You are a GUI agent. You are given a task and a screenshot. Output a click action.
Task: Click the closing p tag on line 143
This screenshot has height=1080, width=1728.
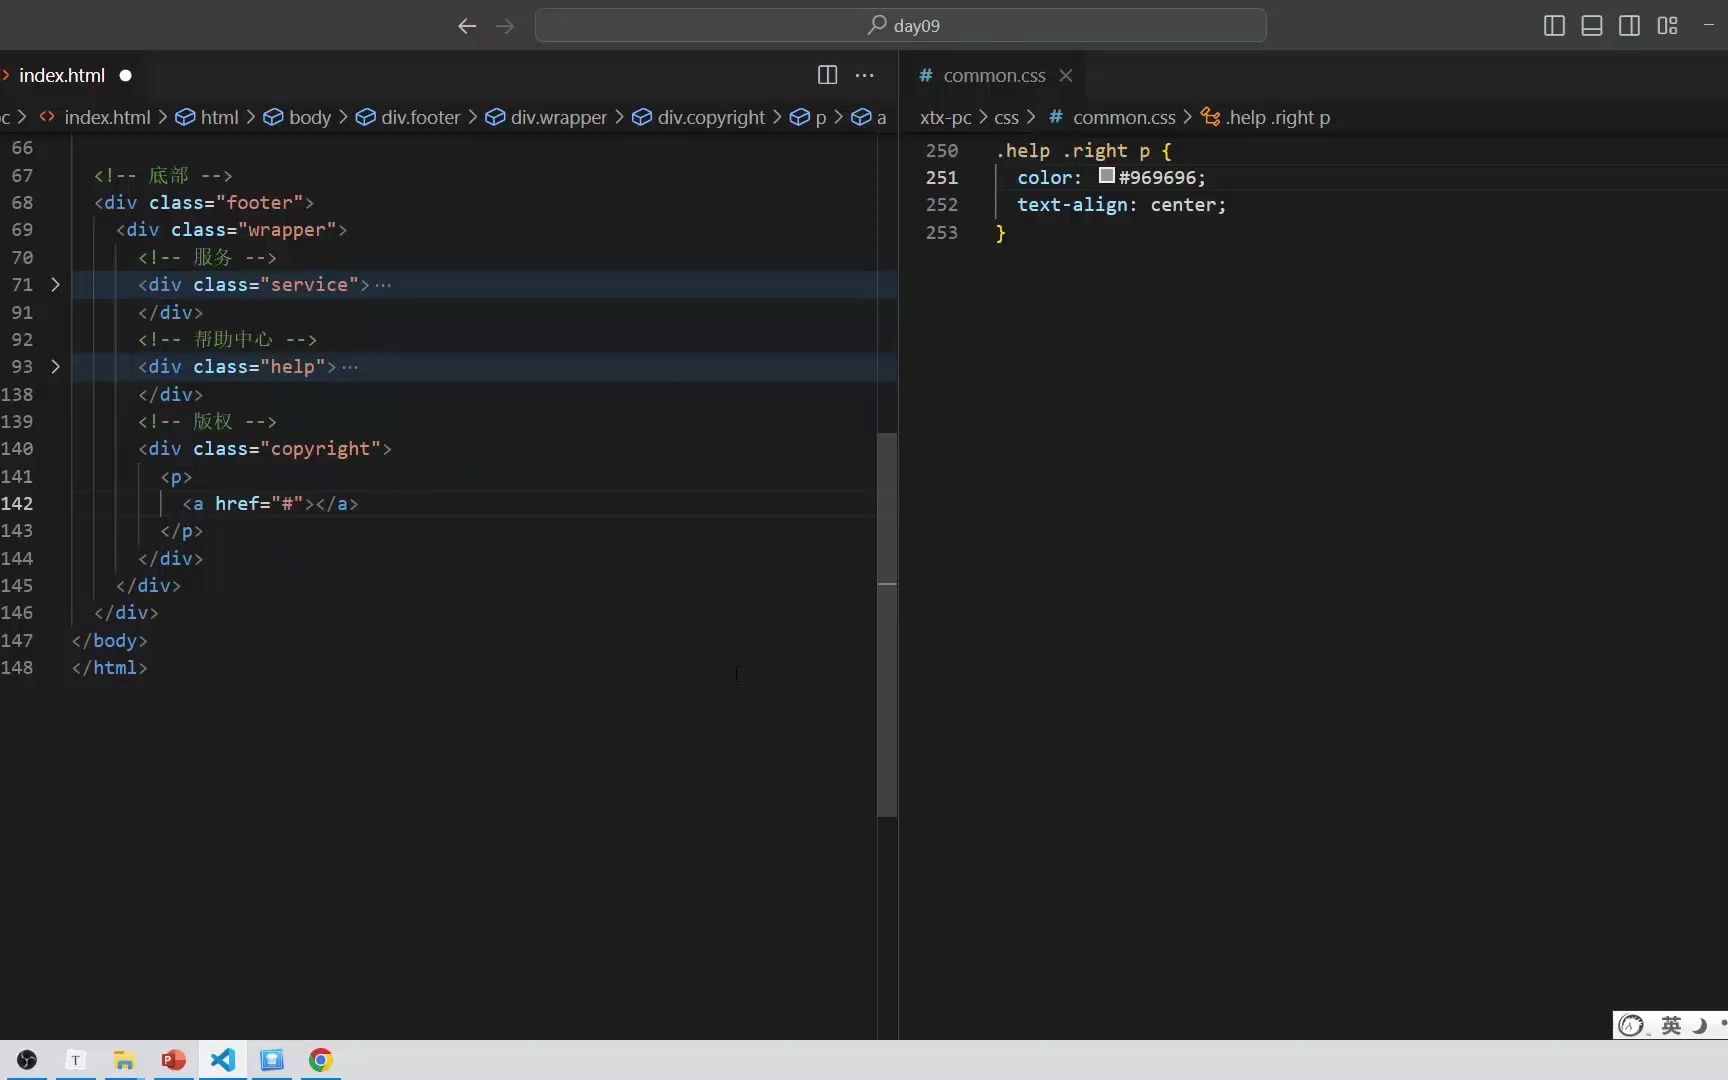181,531
